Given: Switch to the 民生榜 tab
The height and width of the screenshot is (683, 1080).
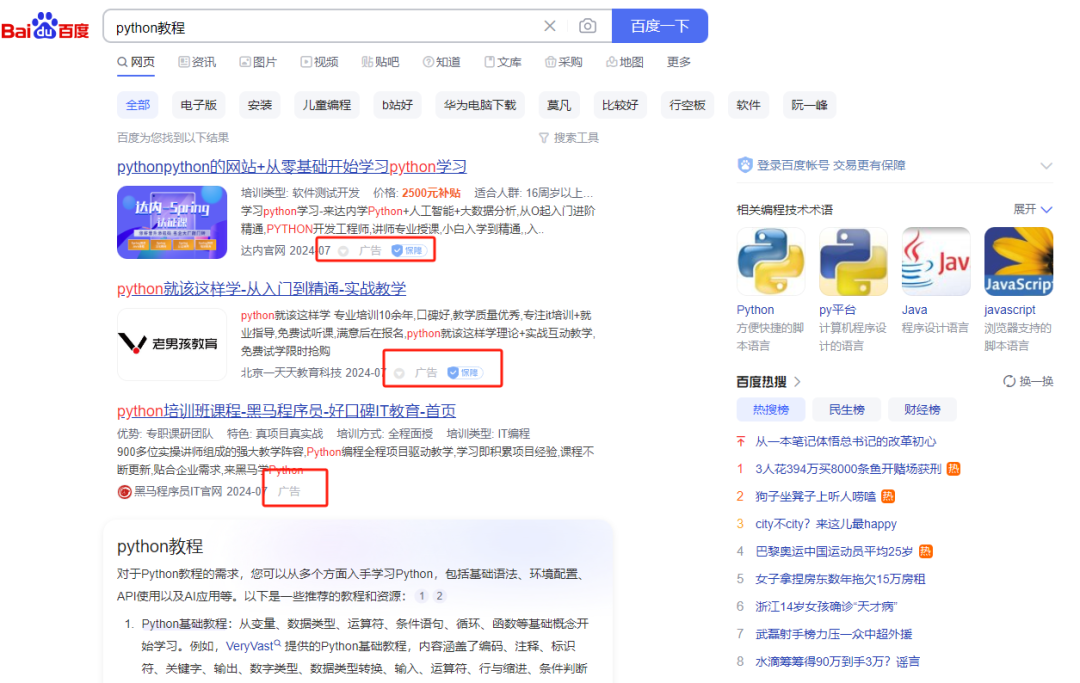Looking at the screenshot, I should [x=847, y=410].
